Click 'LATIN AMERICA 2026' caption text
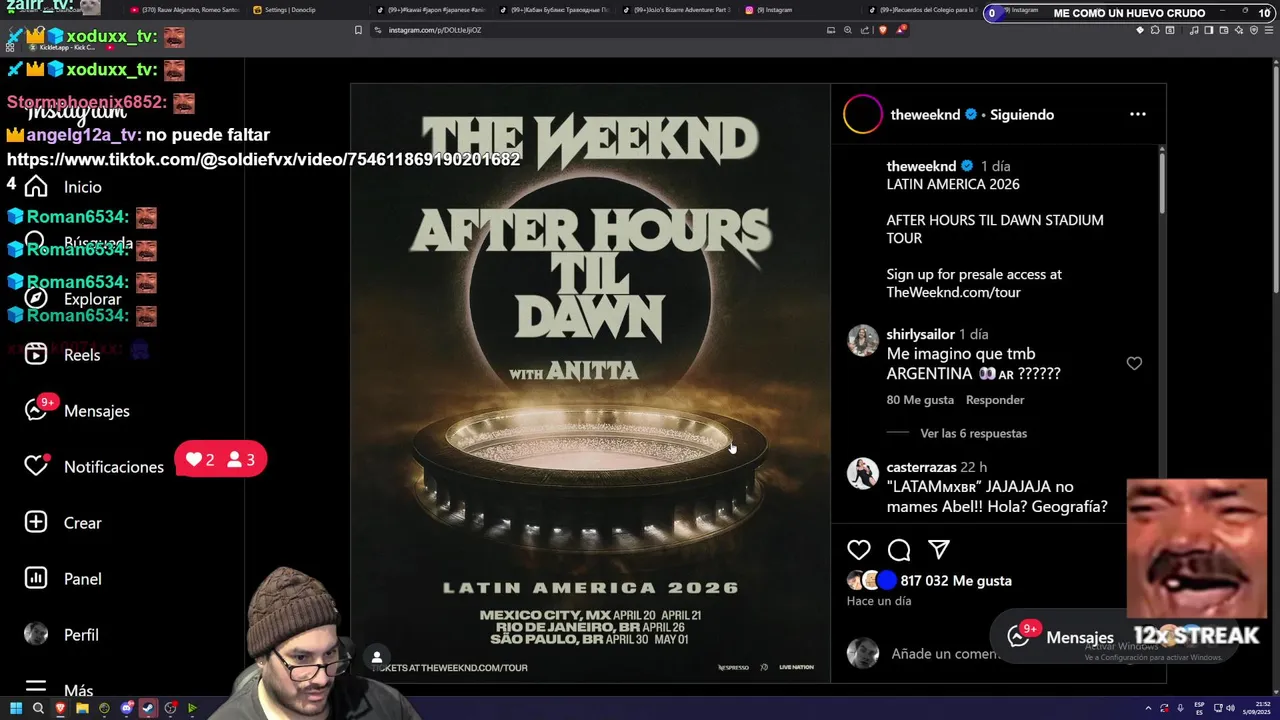 point(953,184)
